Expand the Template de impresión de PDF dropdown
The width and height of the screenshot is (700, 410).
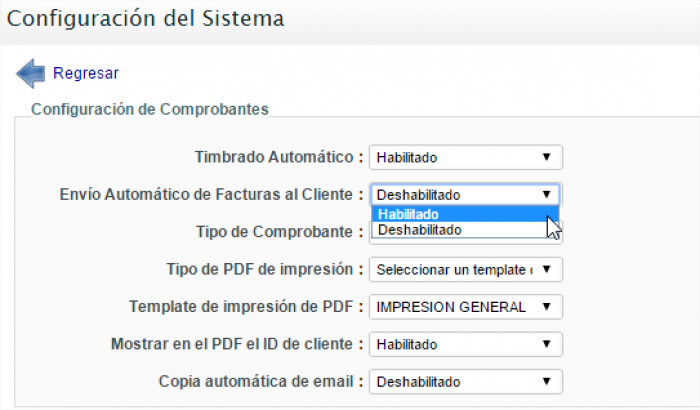[466, 307]
